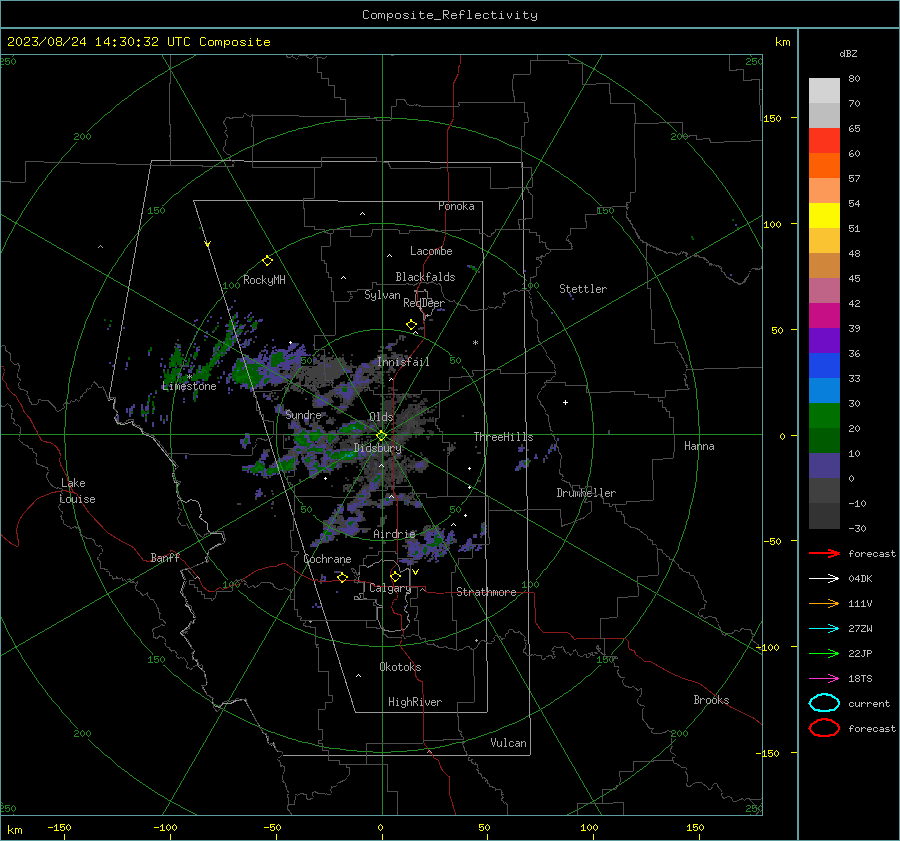The image size is (900, 841).
Task: Select the blue 33–36 dBZ swatch
Action: click(824, 366)
